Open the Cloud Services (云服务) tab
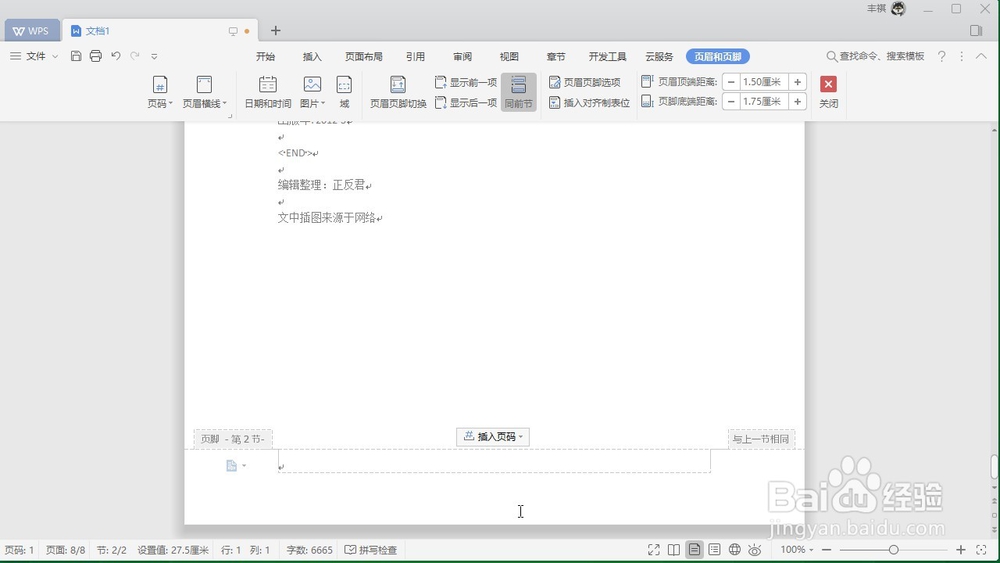1000x563 pixels. point(659,57)
